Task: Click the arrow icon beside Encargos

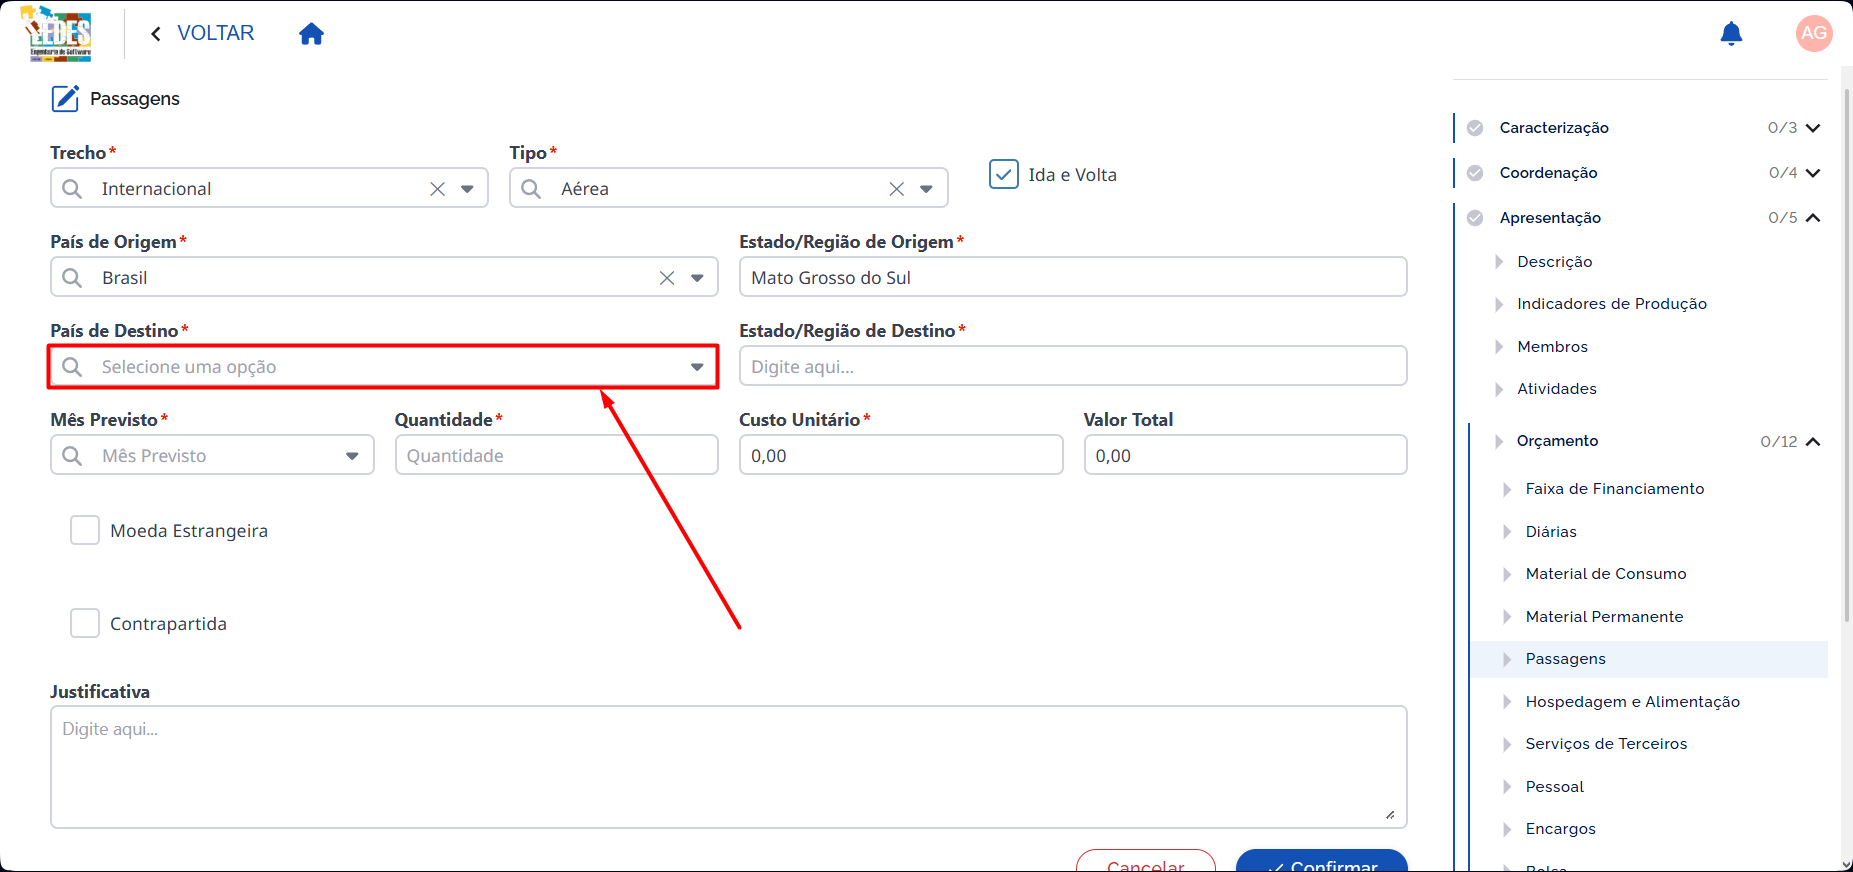Action: point(1507,829)
